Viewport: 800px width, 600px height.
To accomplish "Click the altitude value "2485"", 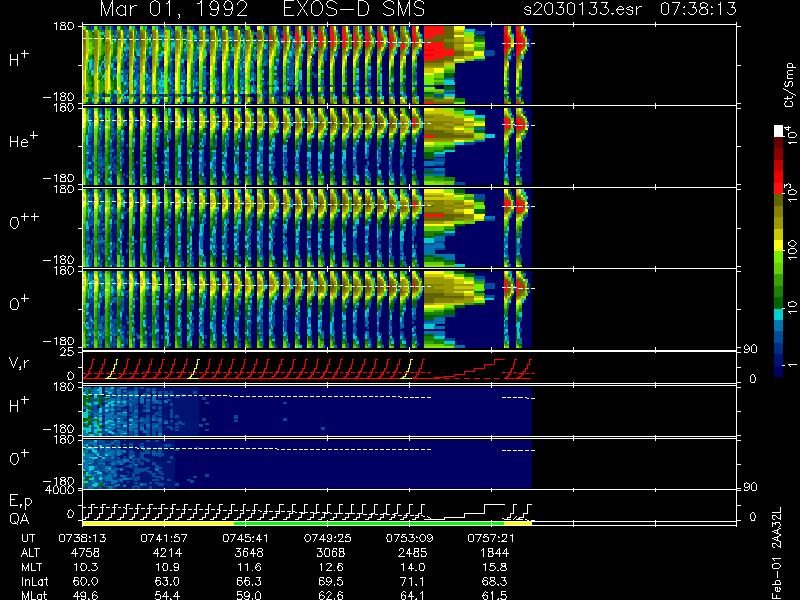I will pos(412,553).
